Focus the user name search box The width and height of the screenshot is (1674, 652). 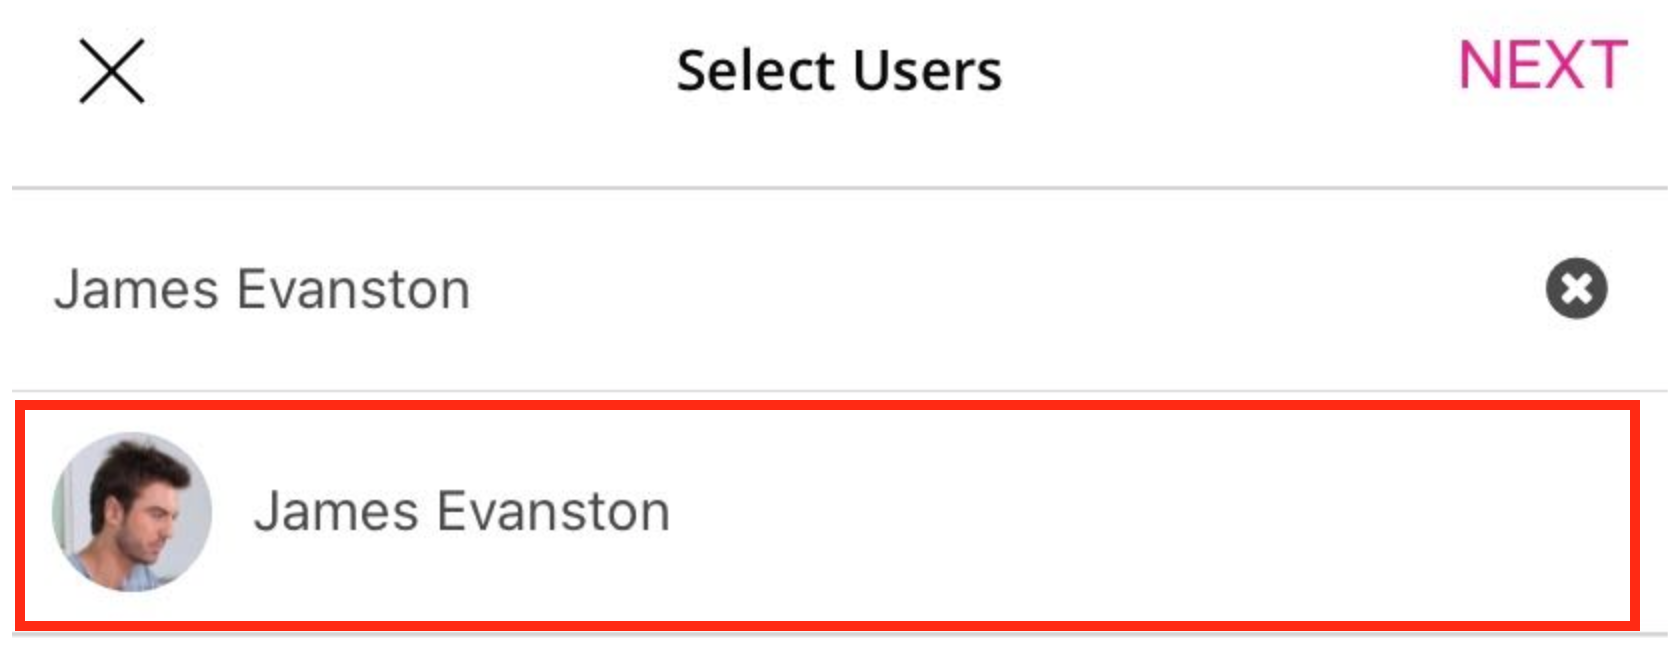point(700,289)
